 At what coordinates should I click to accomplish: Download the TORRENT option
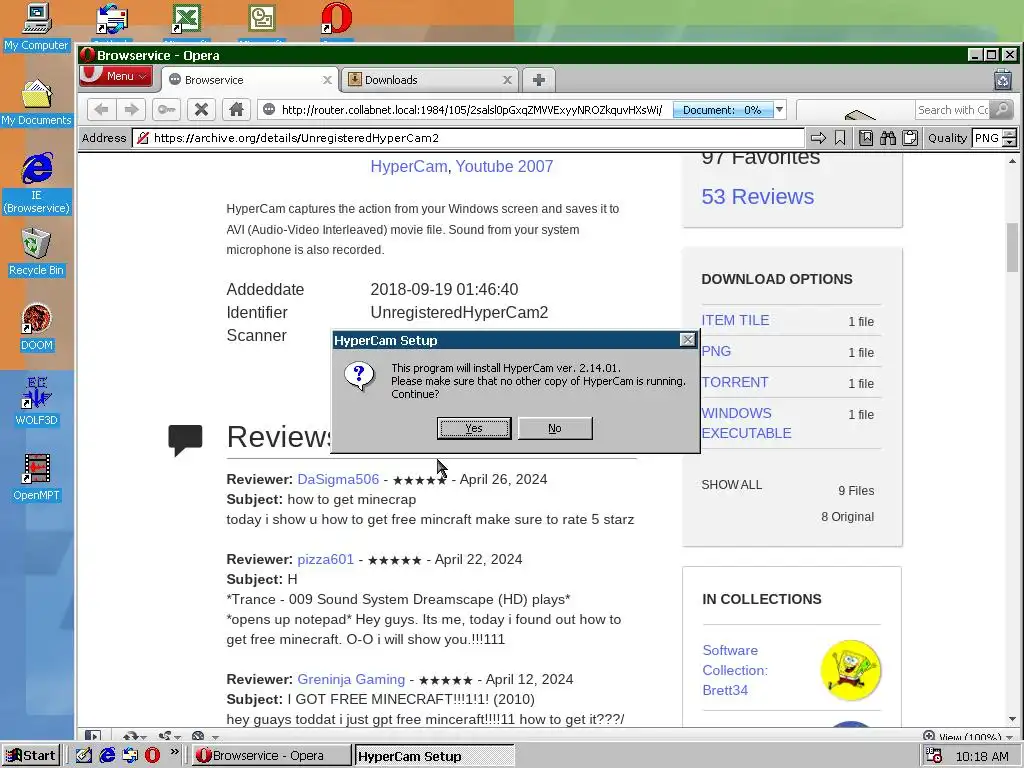click(x=735, y=382)
